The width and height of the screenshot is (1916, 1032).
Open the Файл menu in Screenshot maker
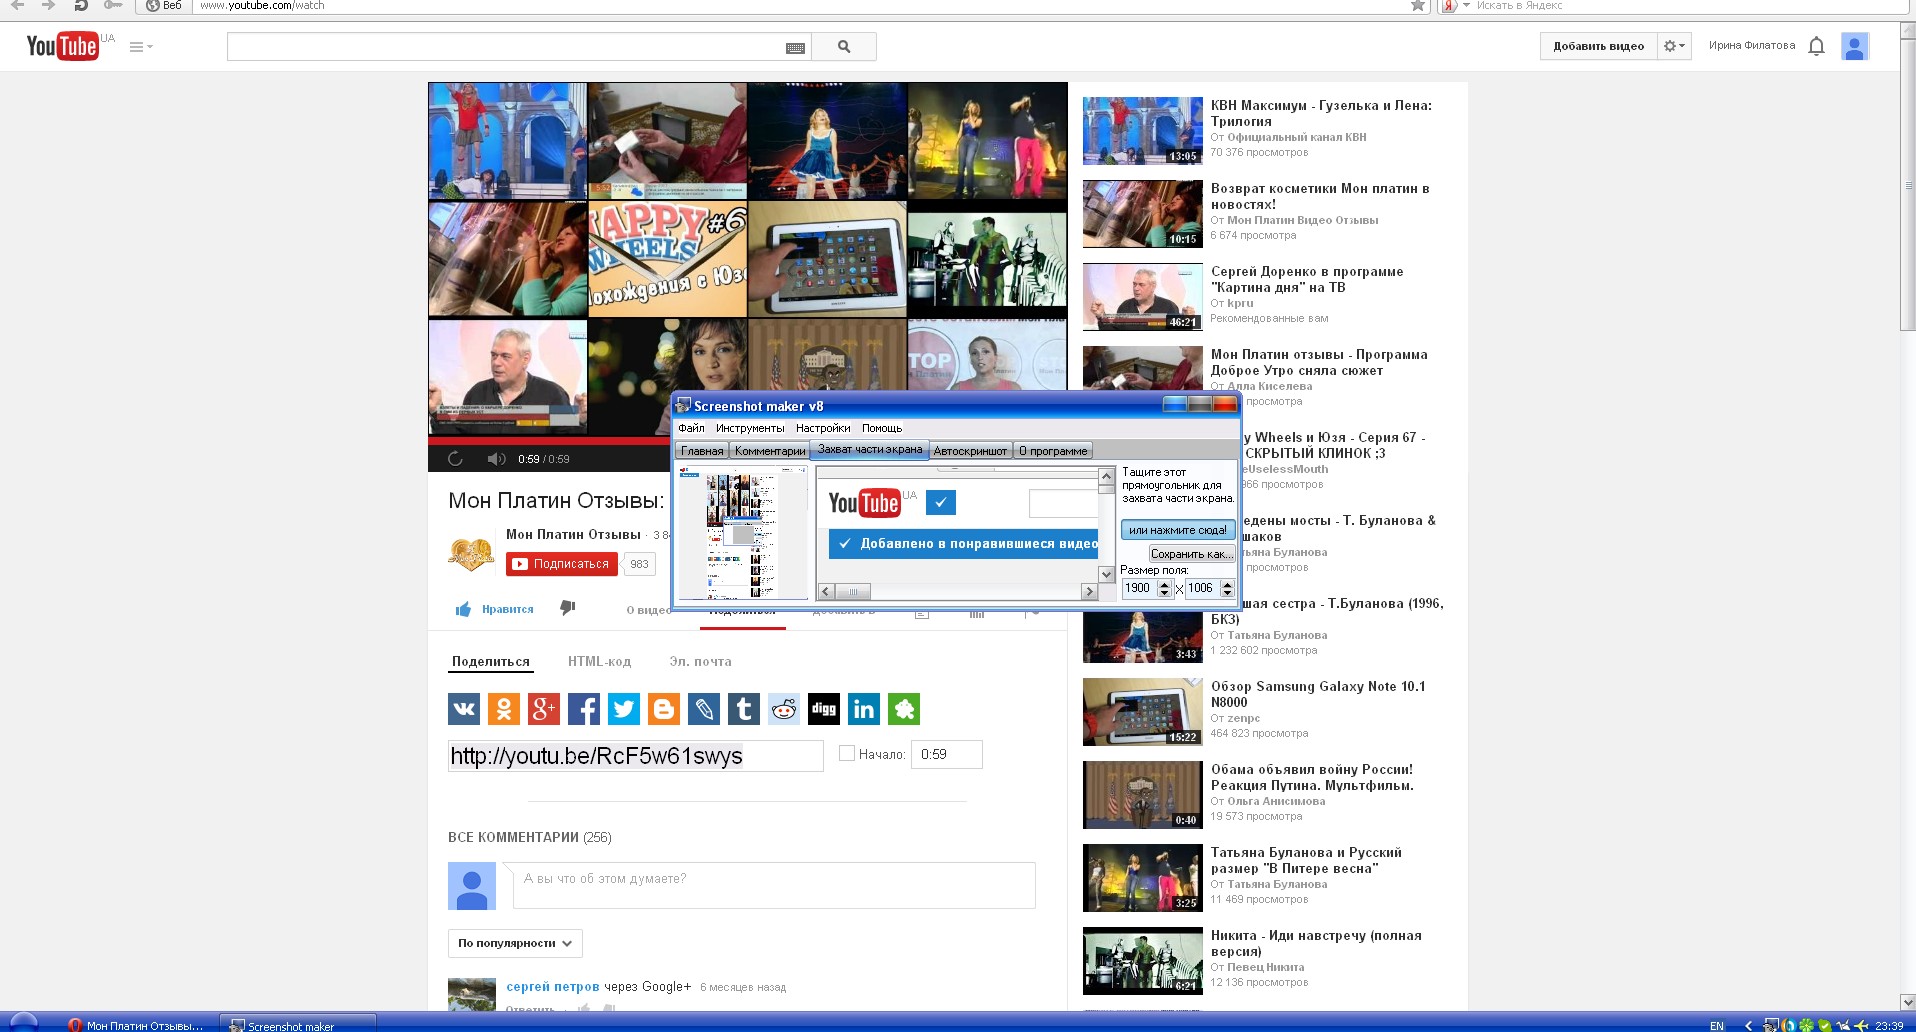pyautogui.click(x=691, y=428)
